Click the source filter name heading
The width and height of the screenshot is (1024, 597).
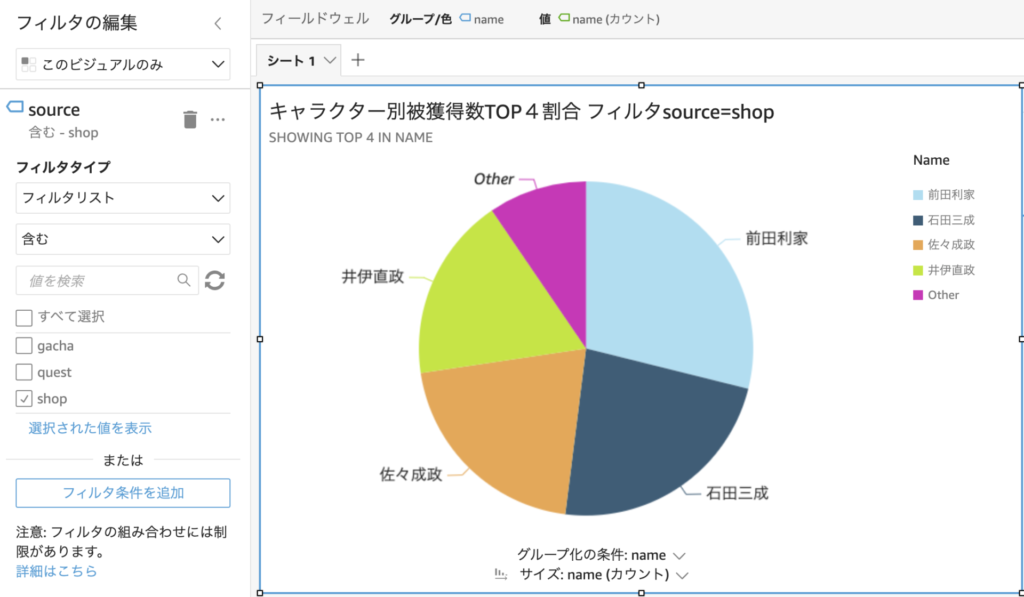[x=54, y=110]
